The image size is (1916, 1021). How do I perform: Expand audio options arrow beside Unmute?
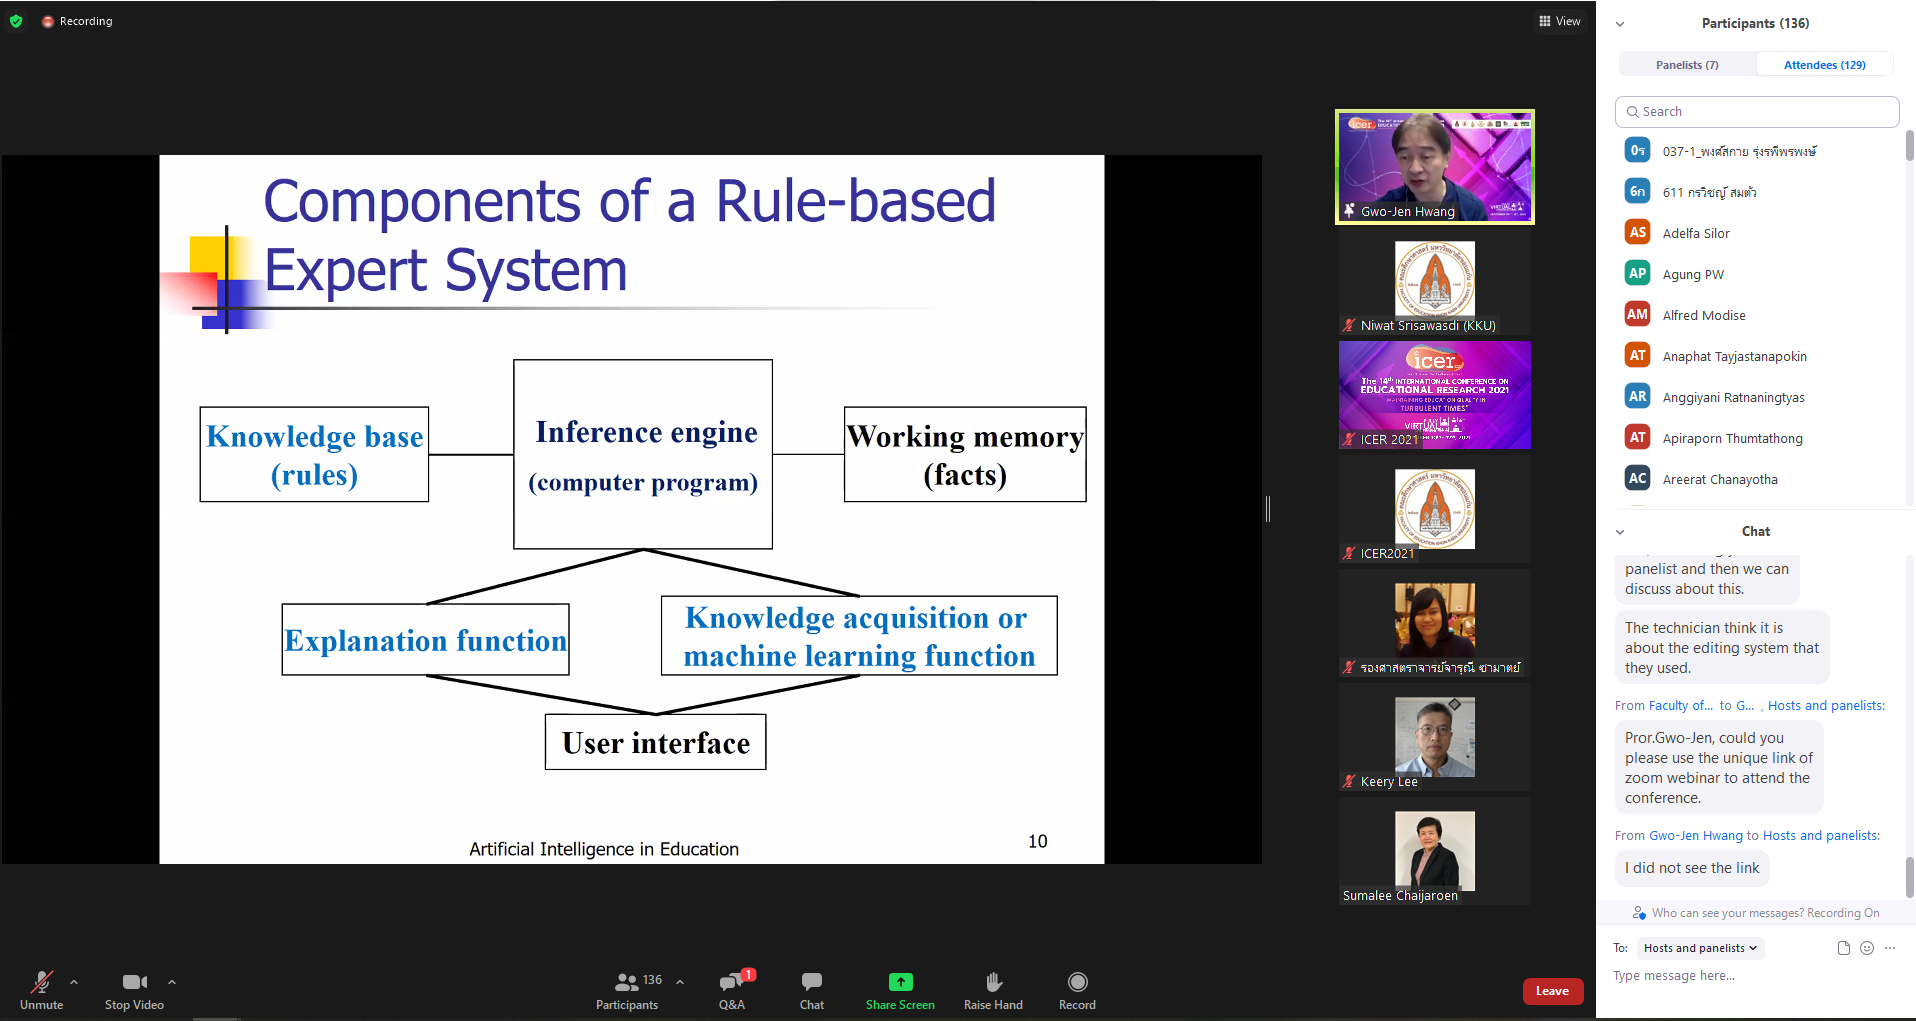74,982
